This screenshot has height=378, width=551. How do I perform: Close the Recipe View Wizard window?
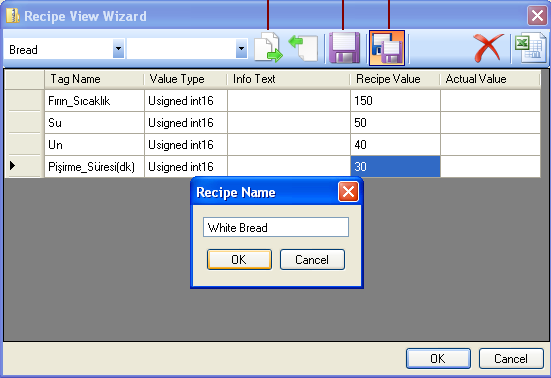click(x=537, y=16)
